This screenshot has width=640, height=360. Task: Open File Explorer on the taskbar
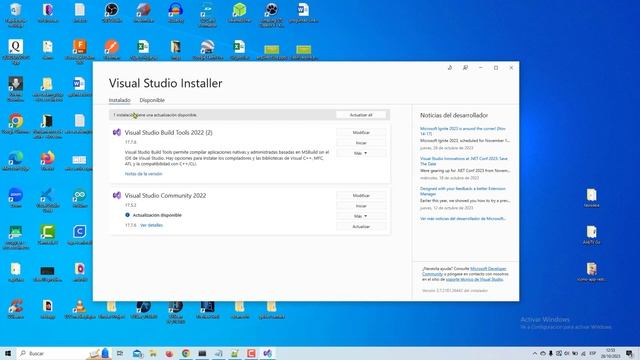click(x=153, y=353)
